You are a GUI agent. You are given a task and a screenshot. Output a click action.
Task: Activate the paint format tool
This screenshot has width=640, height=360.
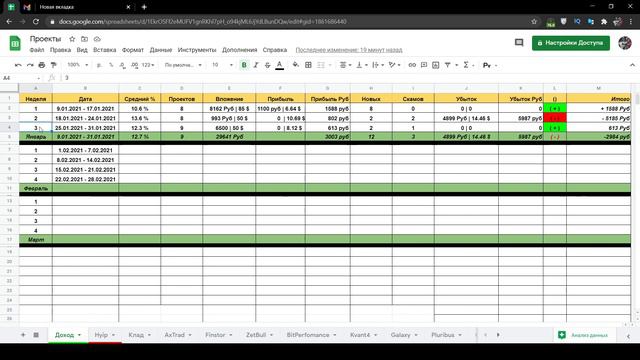coord(53,65)
